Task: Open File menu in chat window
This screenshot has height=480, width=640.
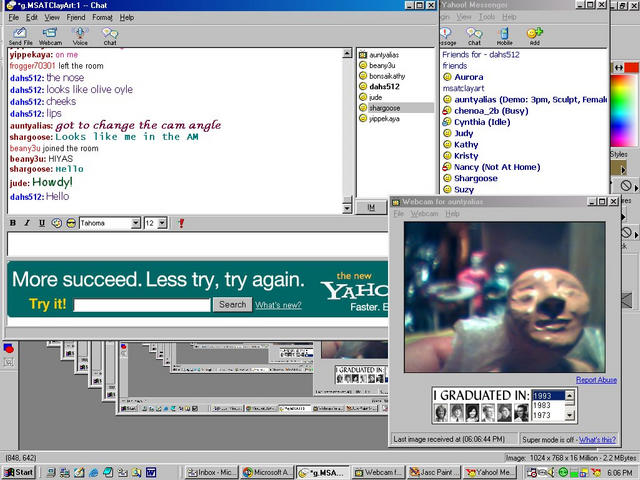Action: (x=13, y=18)
